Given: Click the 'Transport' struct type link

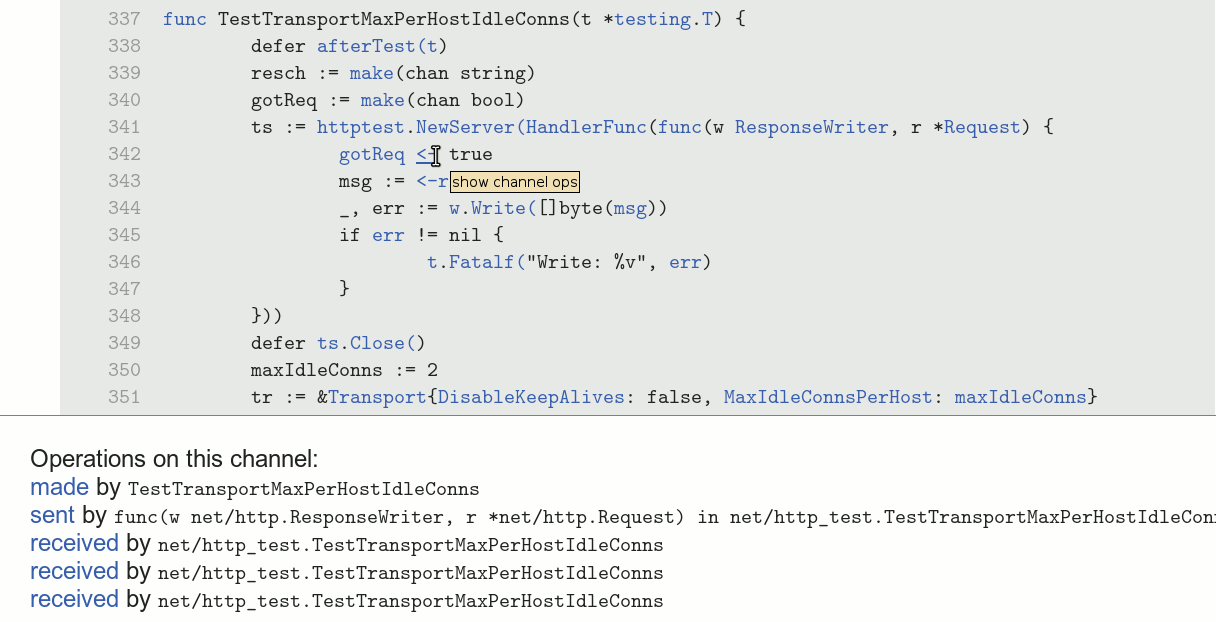Looking at the screenshot, I should [x=377, y=397].
